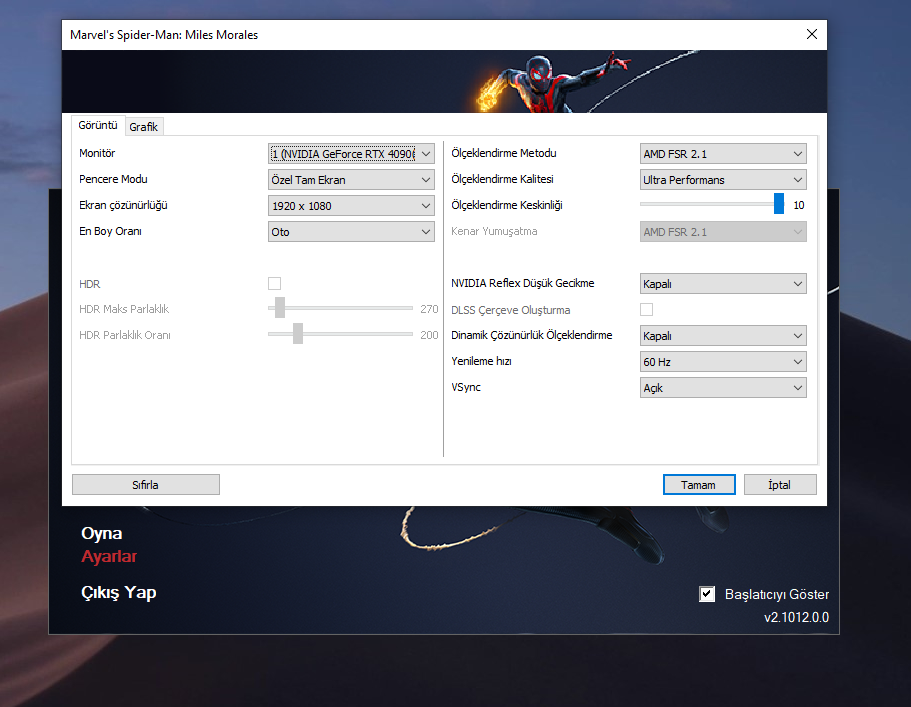Viewport: 911px width, 707px height.
Task: Click the HDR Parlaklık Oranı slider handle
Action: tap(298, 334)
